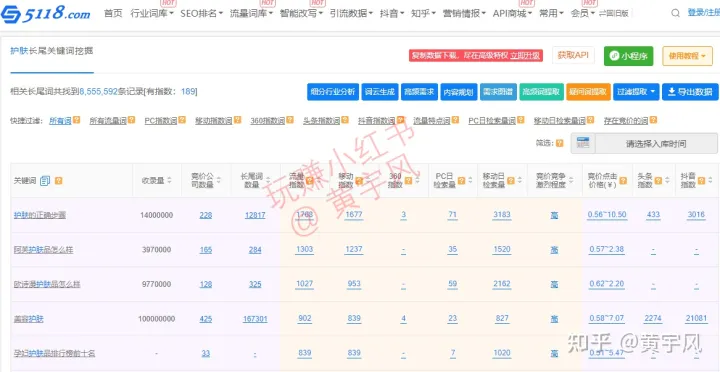Click 疑问词提取 button
Viewport: 720px width, 372px height.
[x=588, y=92]
